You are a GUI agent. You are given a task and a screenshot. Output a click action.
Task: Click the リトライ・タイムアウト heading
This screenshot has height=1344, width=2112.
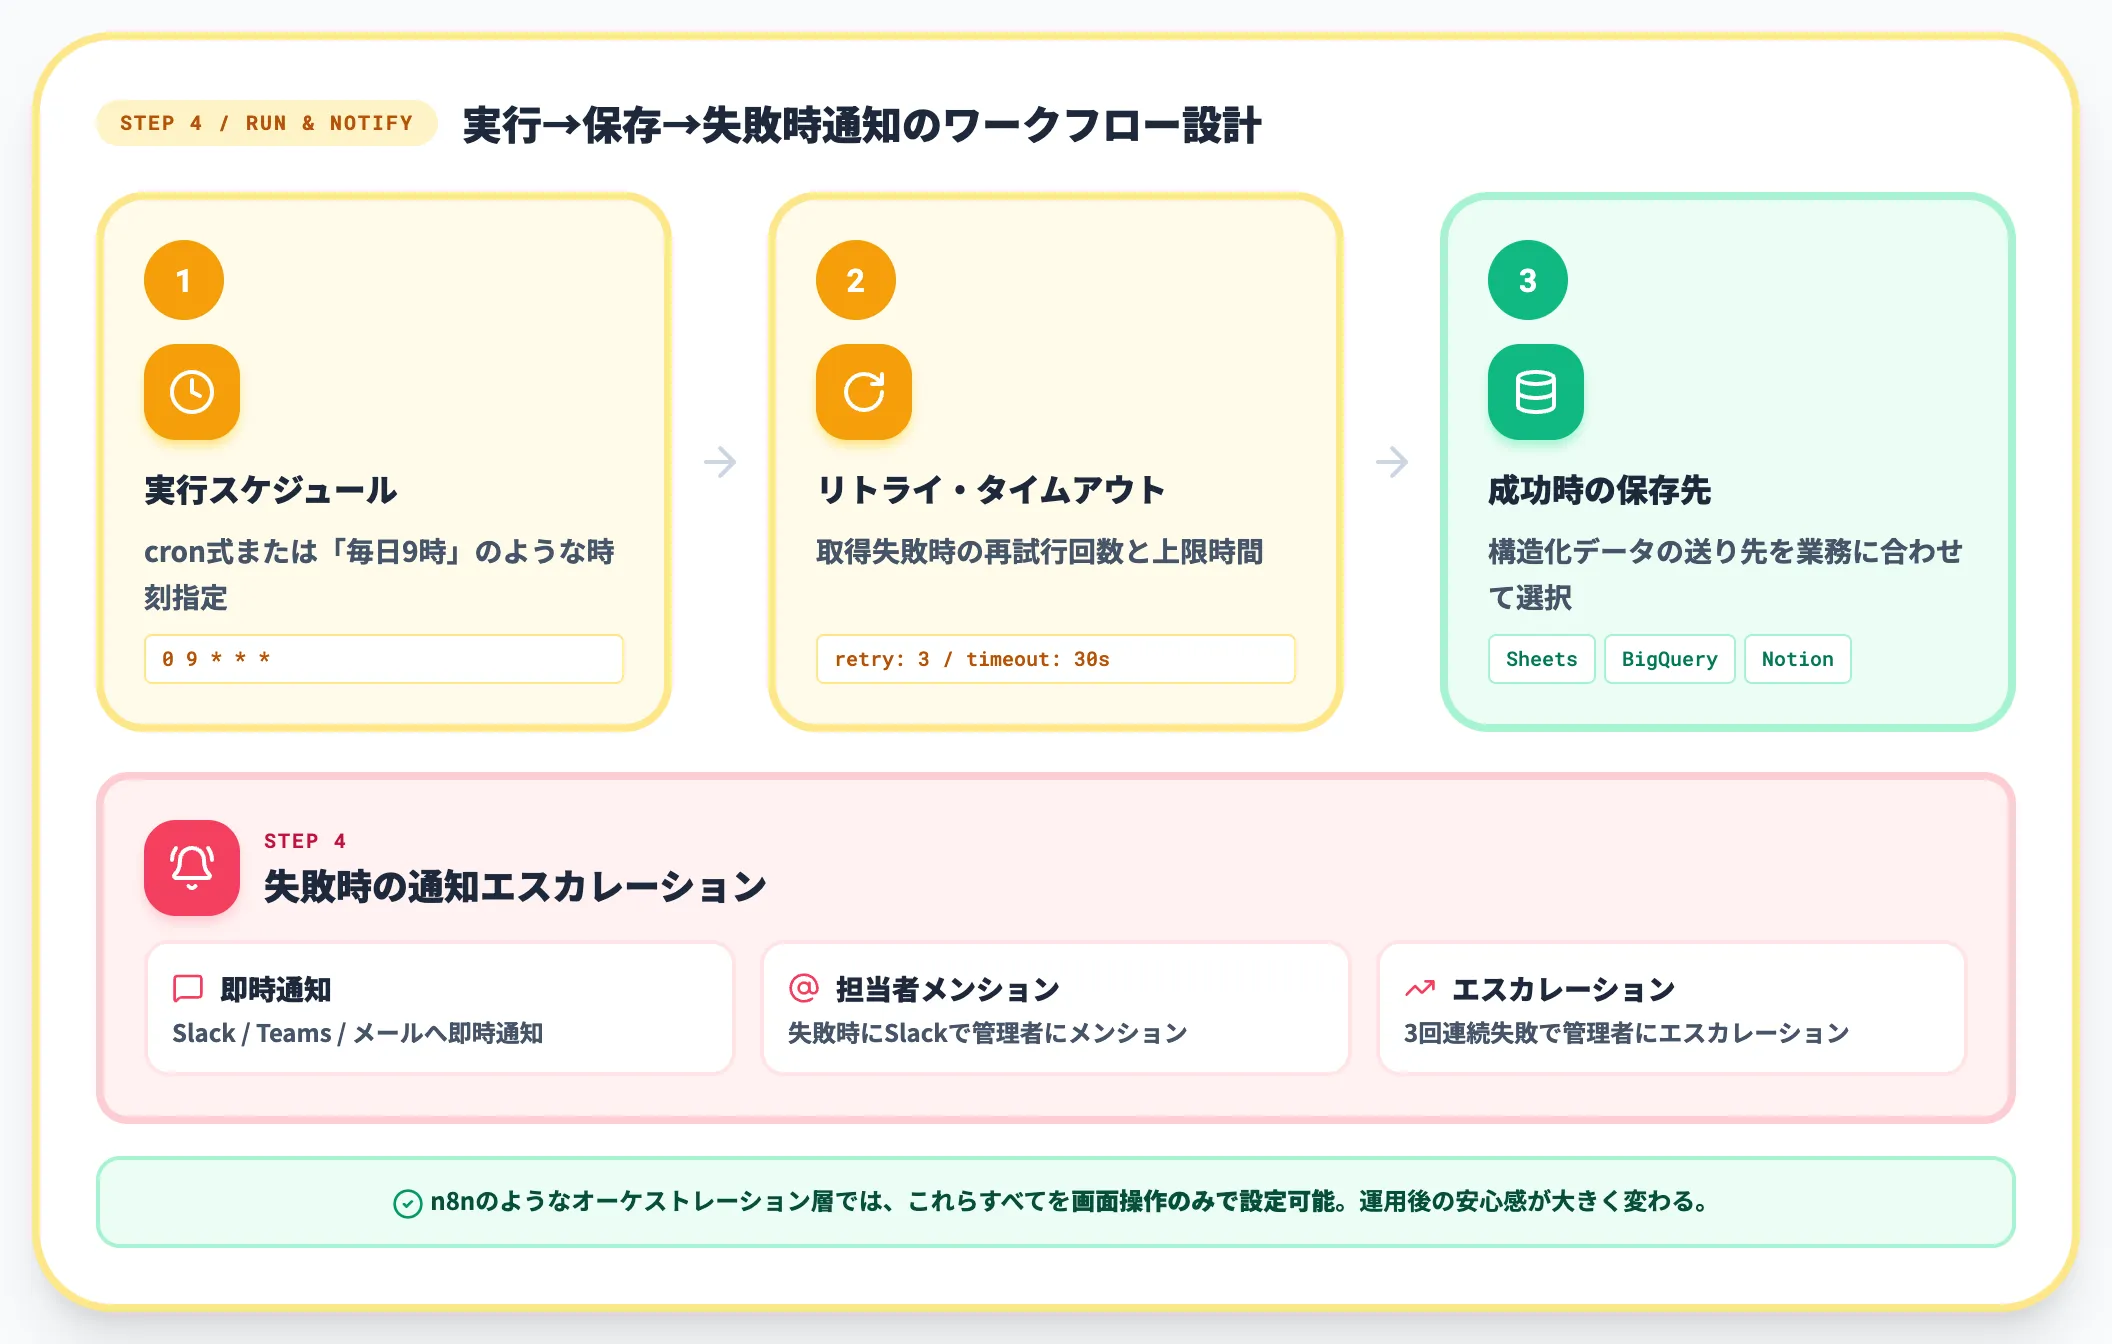[x=991, y=490]
